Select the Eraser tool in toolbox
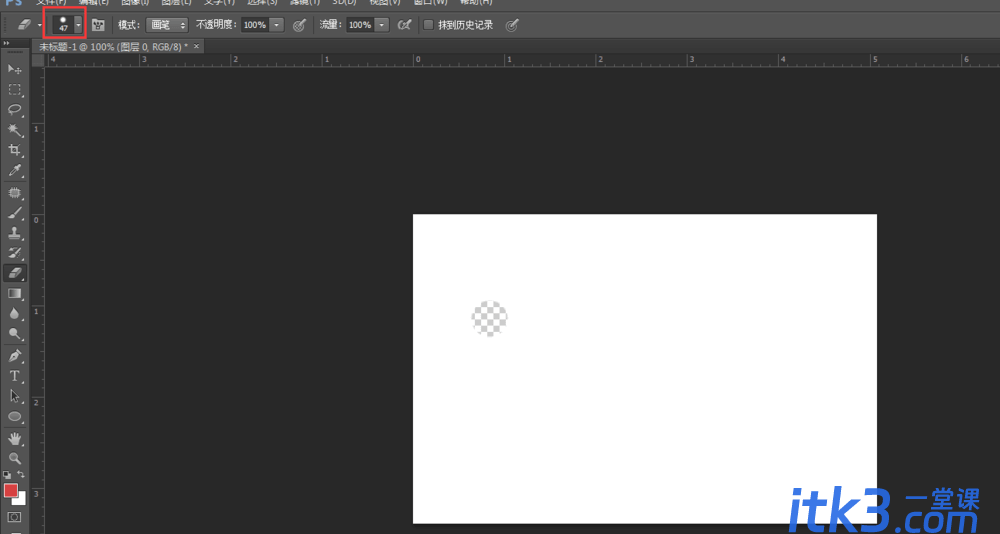The image size is (1000, 534). pos(15,273)
